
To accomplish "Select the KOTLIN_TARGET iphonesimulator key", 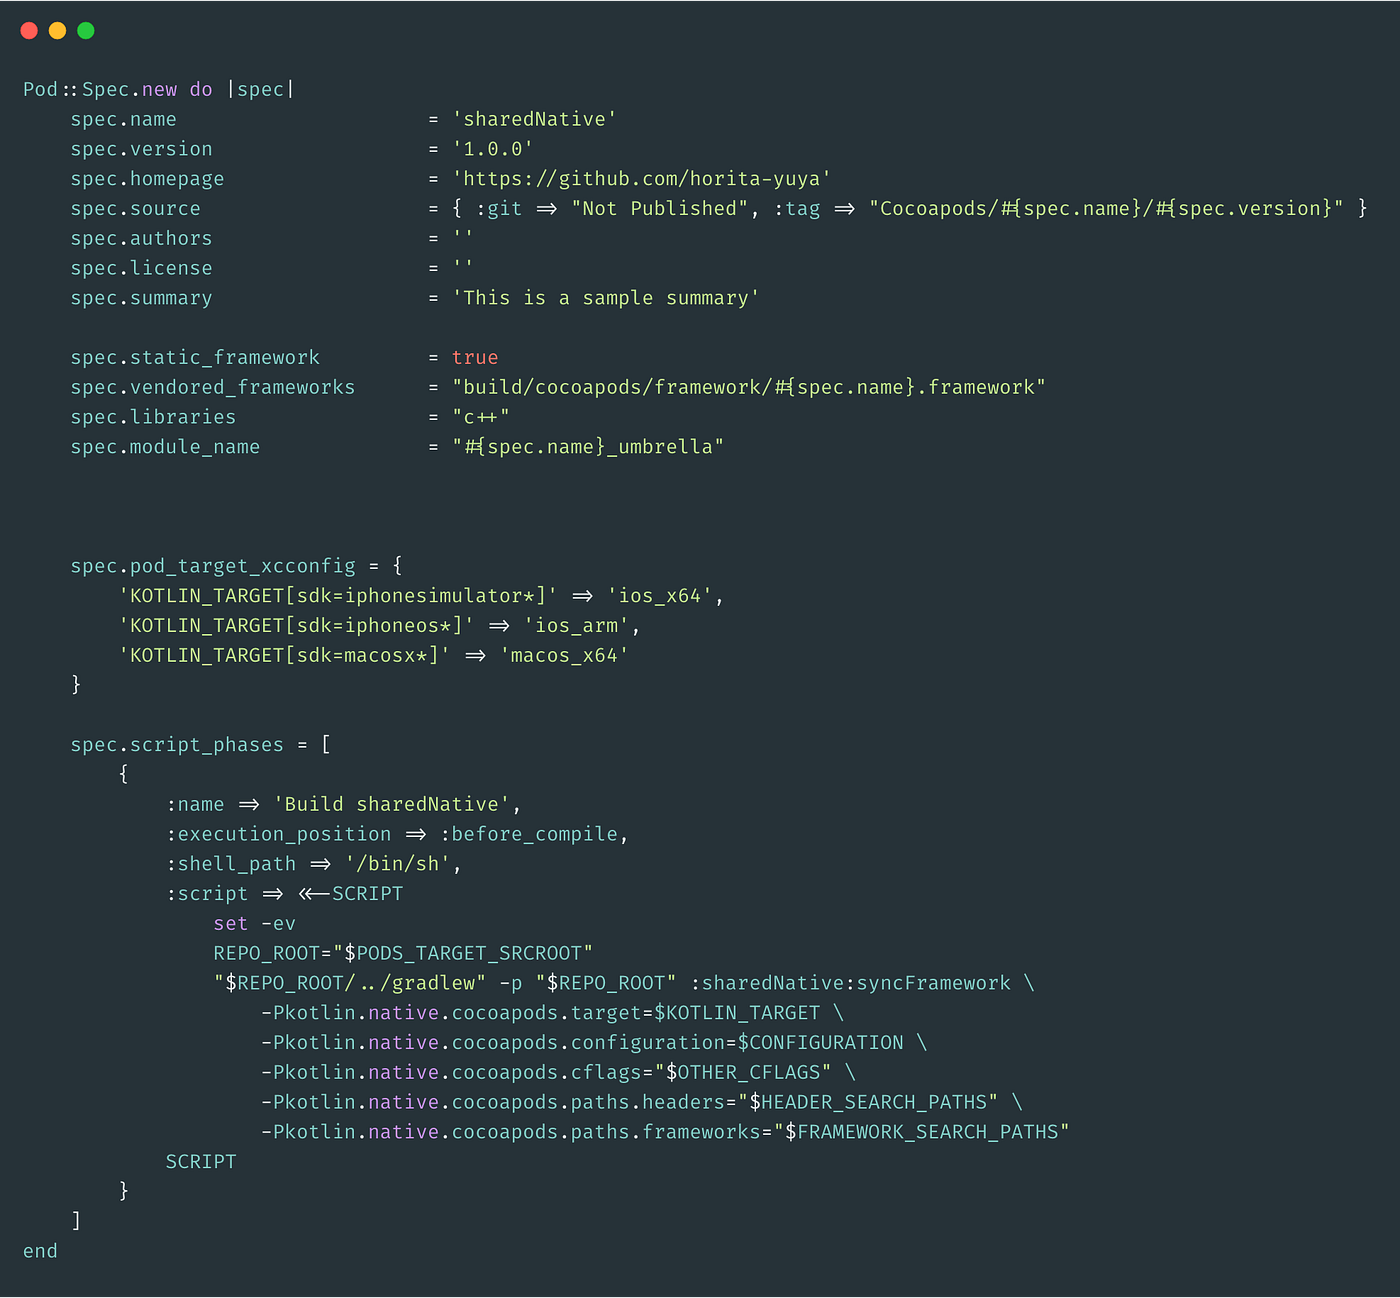I will click(337, 595).
